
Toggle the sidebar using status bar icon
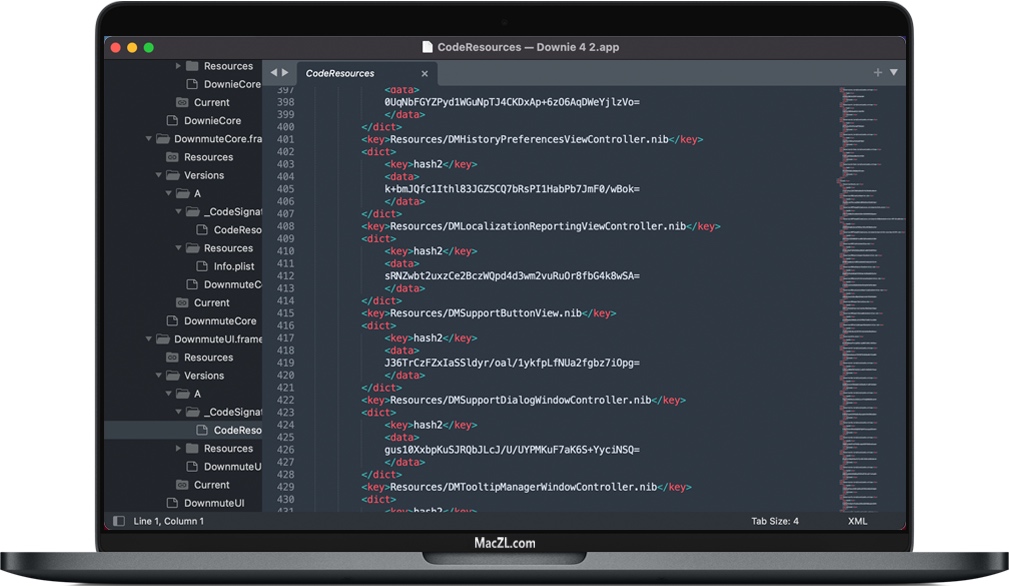tap(119, 521)
